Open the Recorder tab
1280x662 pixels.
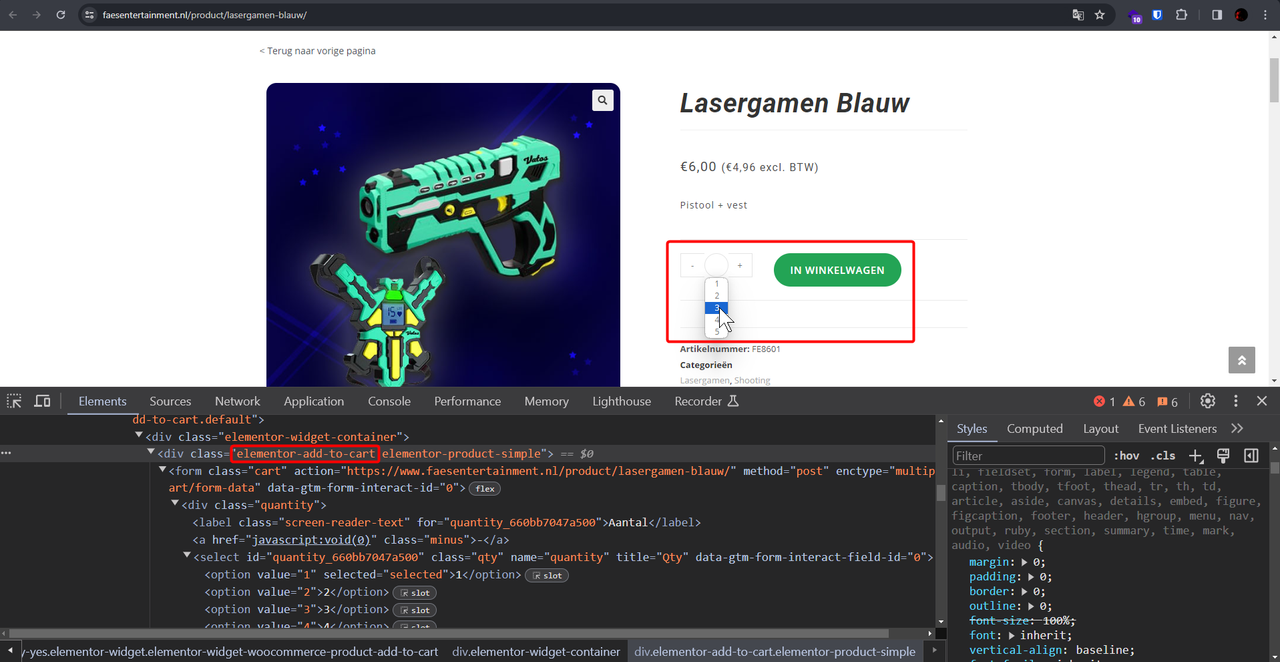pyautogui.click(x=698, y=401)
